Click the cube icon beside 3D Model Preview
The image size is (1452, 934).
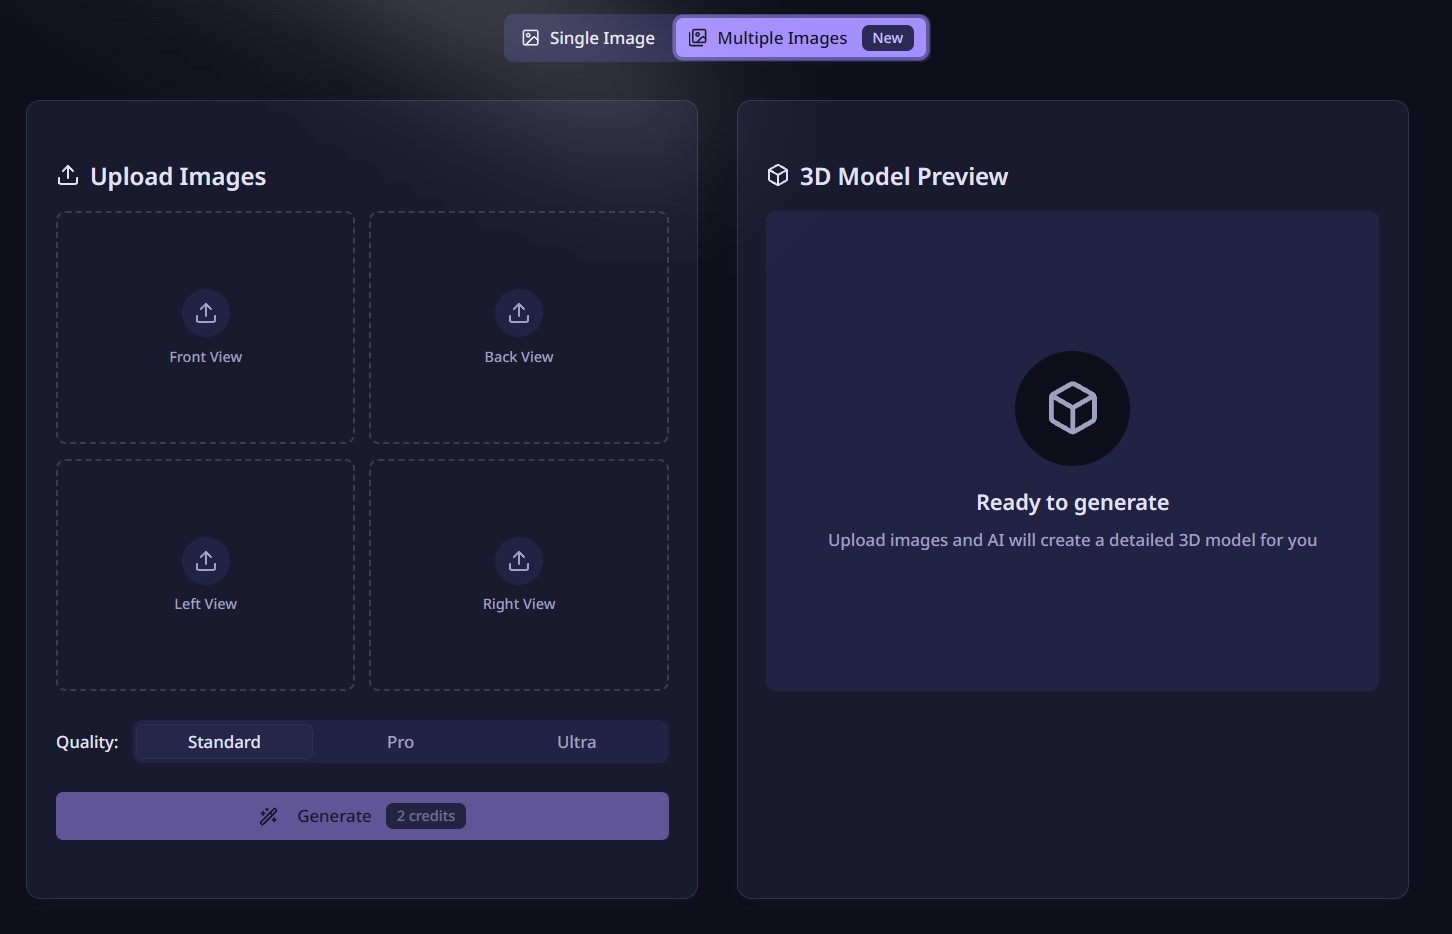click(x=778, y=176)
